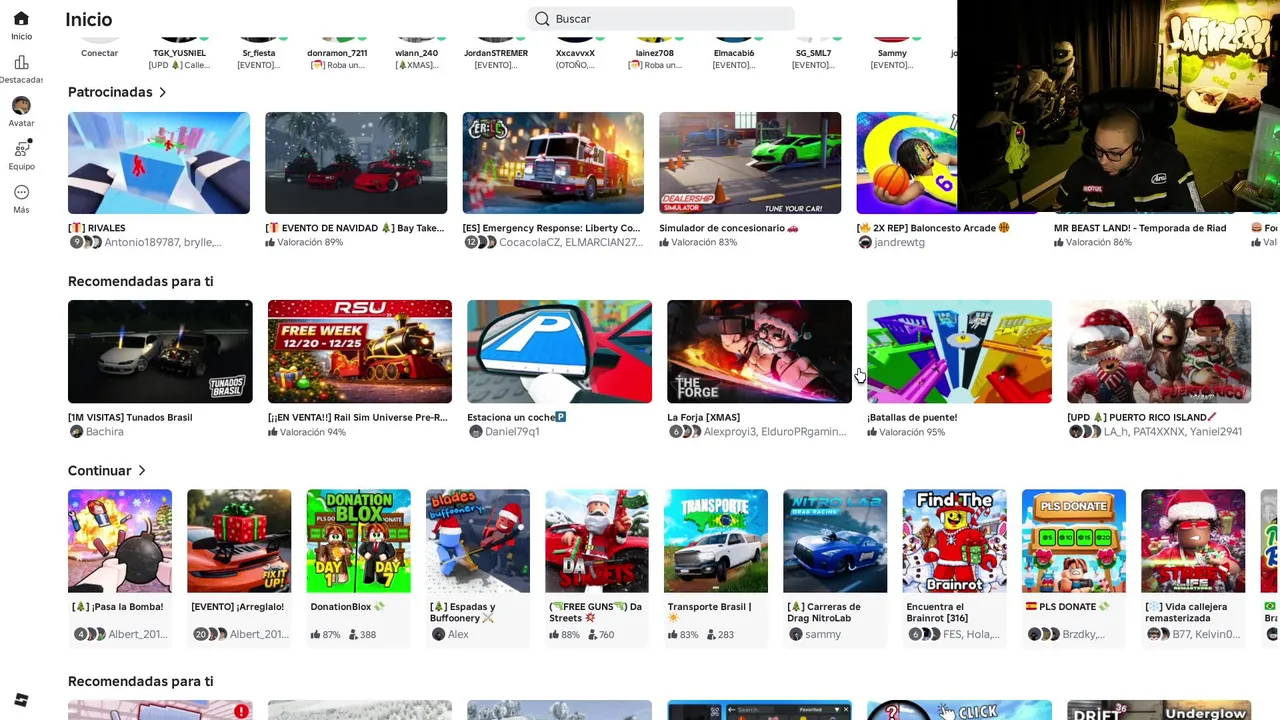Click the 'Valoración 94%' rating text

pyautogui.click(x=312, y=432)
